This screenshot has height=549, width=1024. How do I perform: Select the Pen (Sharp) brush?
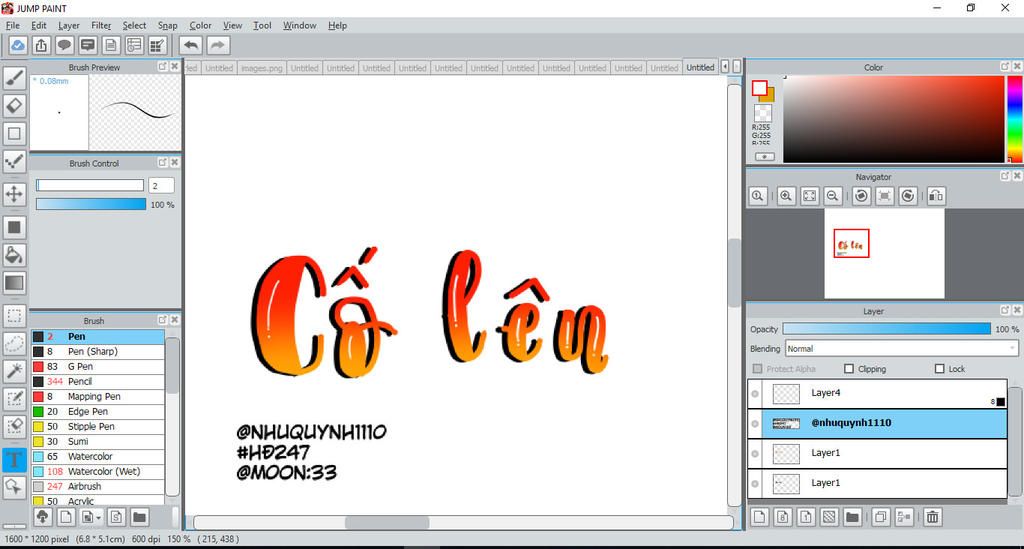(x=98, y=351)
